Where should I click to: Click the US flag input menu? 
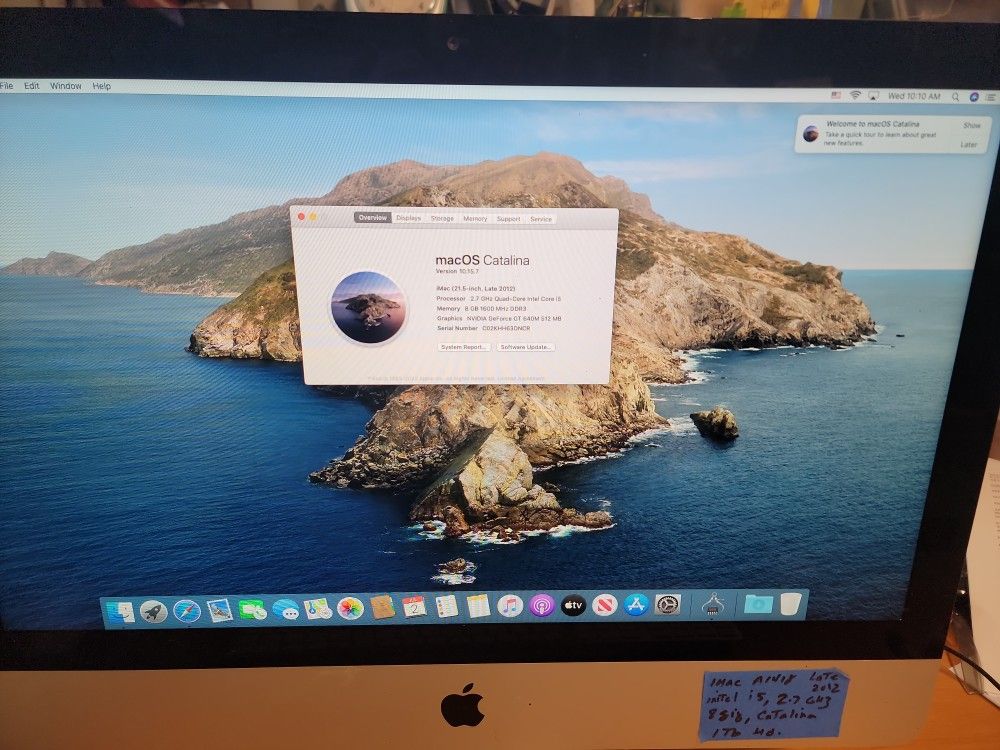pos(836,95)
